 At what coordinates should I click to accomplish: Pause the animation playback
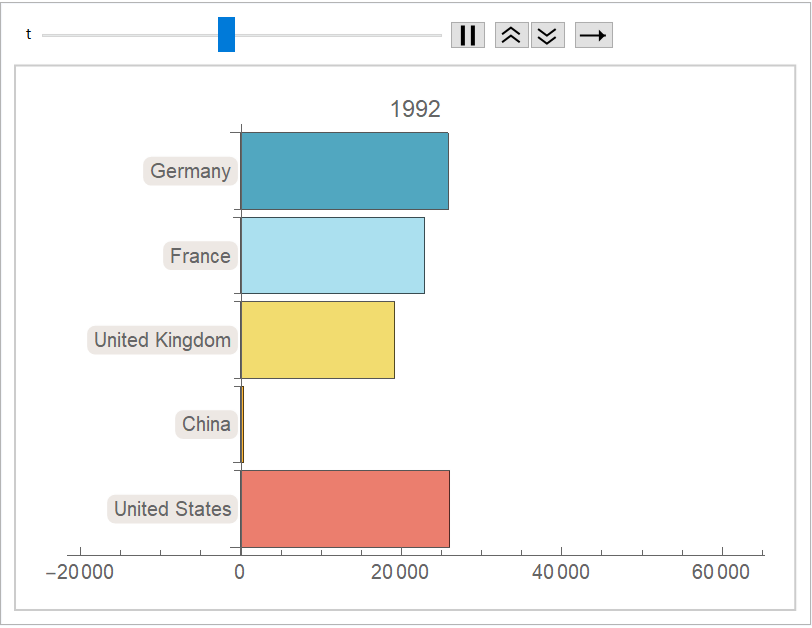tap(467, 35)
